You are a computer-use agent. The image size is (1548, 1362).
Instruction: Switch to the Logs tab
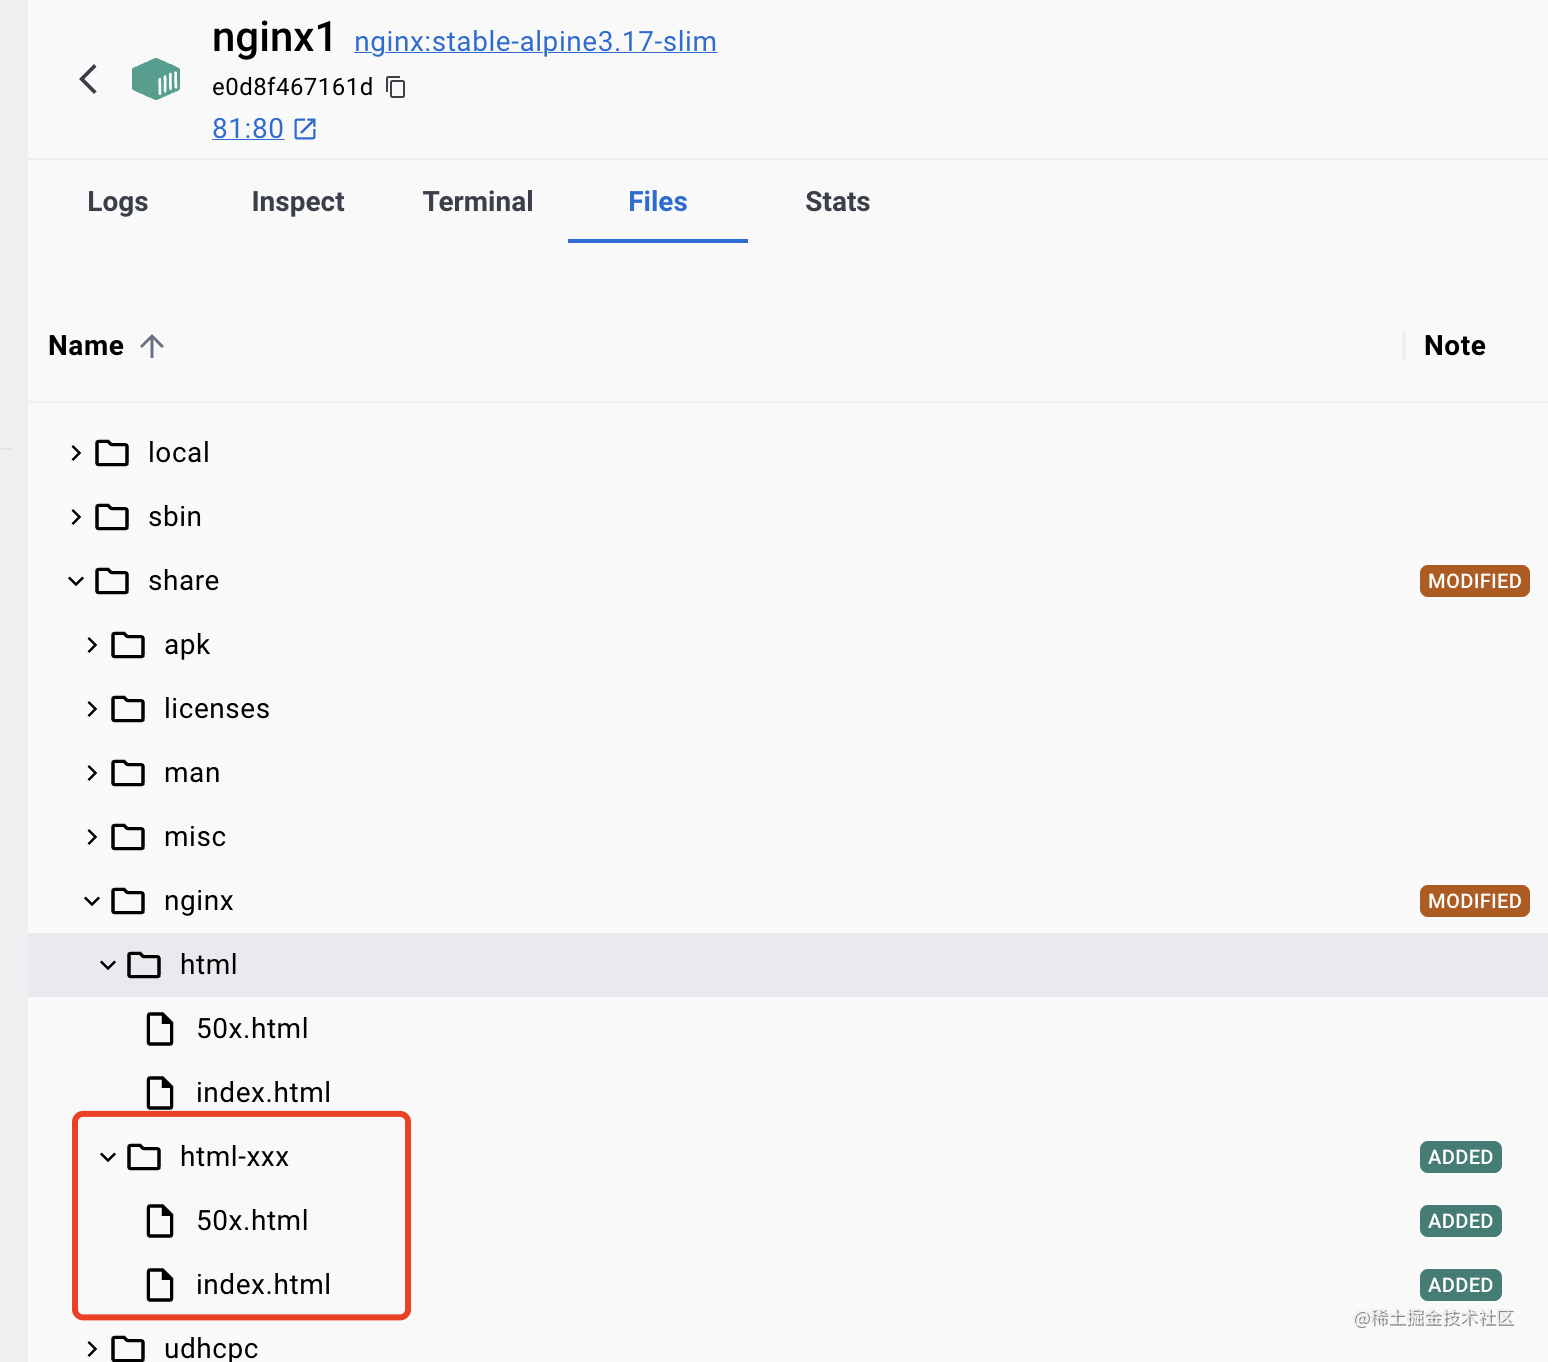coord(118,202)
